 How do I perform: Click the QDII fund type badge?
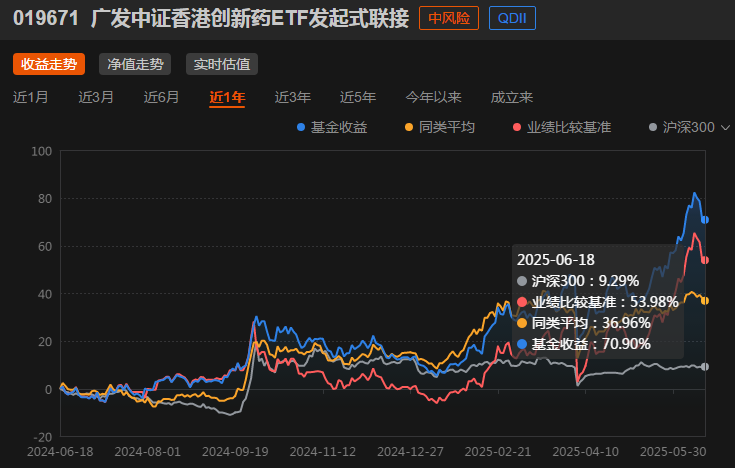pyautogui.click(x=512, y=18)
